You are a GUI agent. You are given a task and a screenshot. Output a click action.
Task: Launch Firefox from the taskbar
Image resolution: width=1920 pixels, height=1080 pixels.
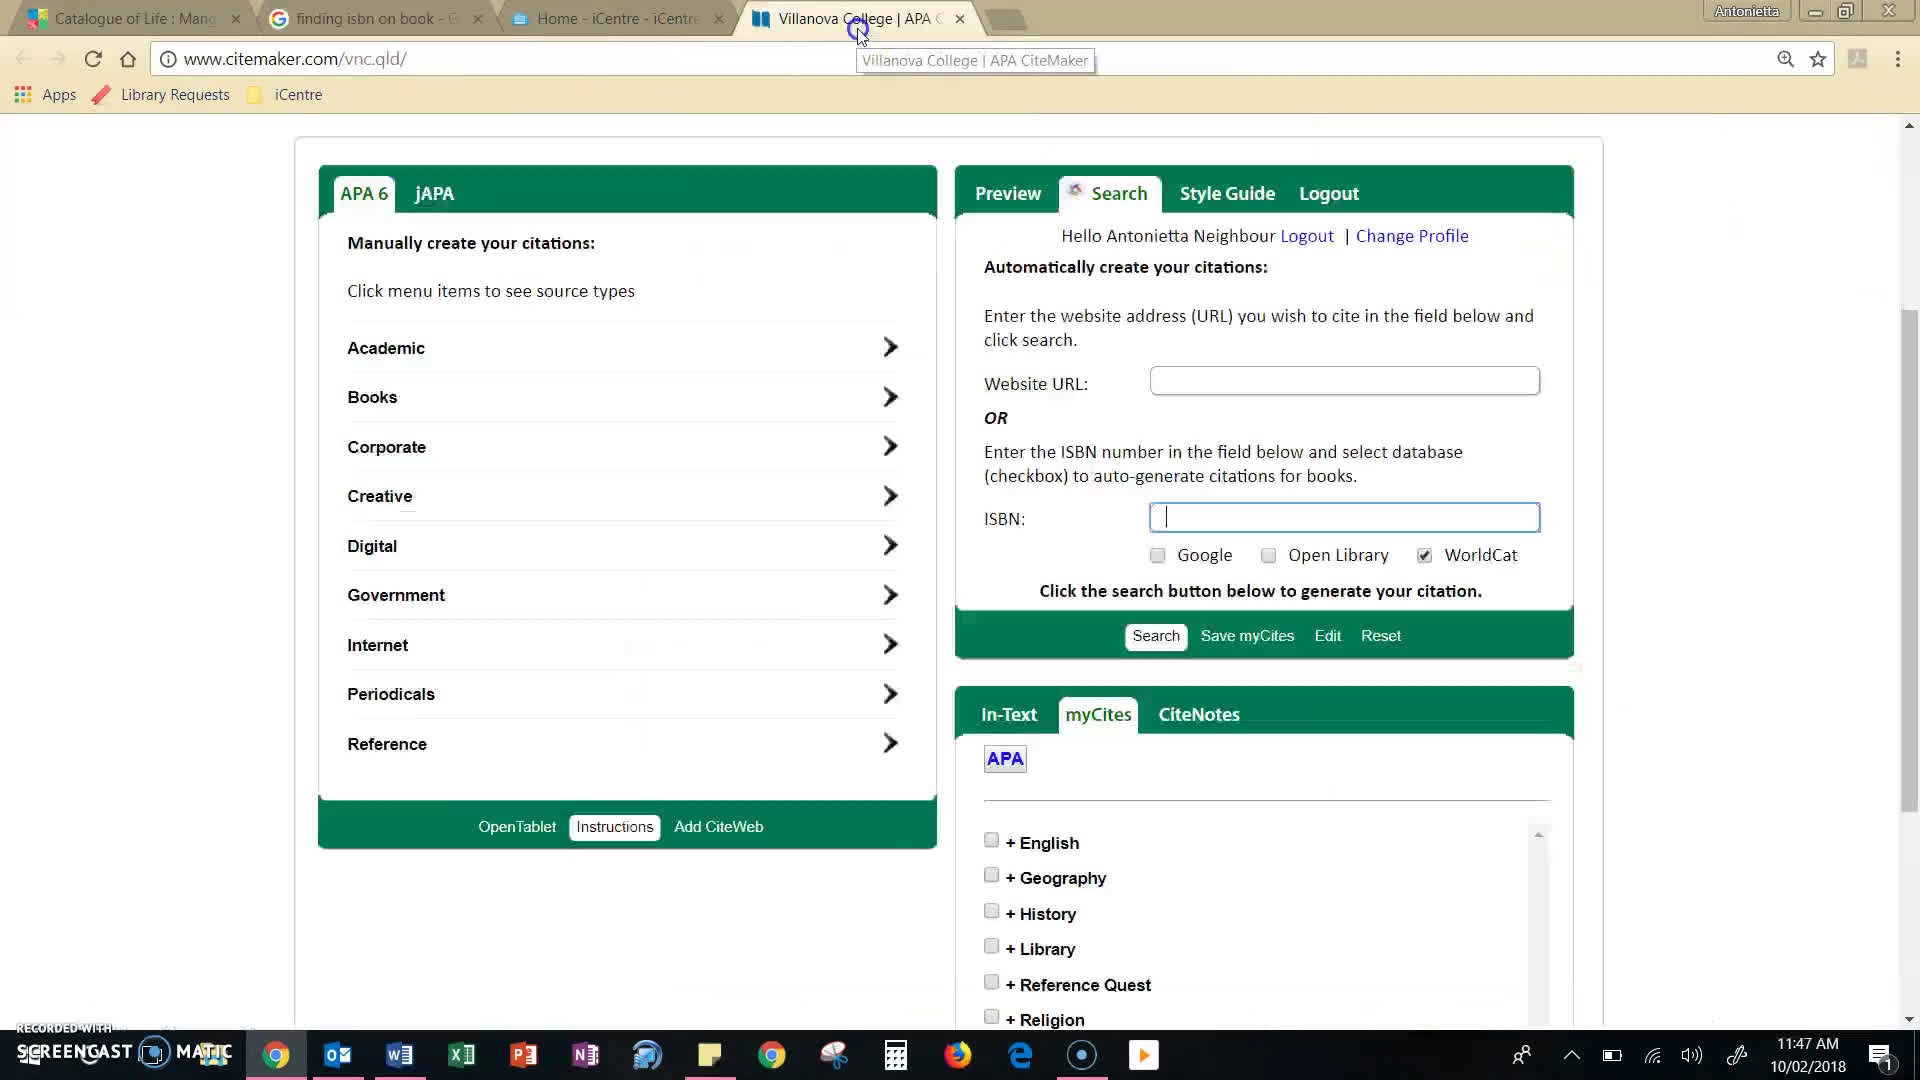click(957, 1055)
